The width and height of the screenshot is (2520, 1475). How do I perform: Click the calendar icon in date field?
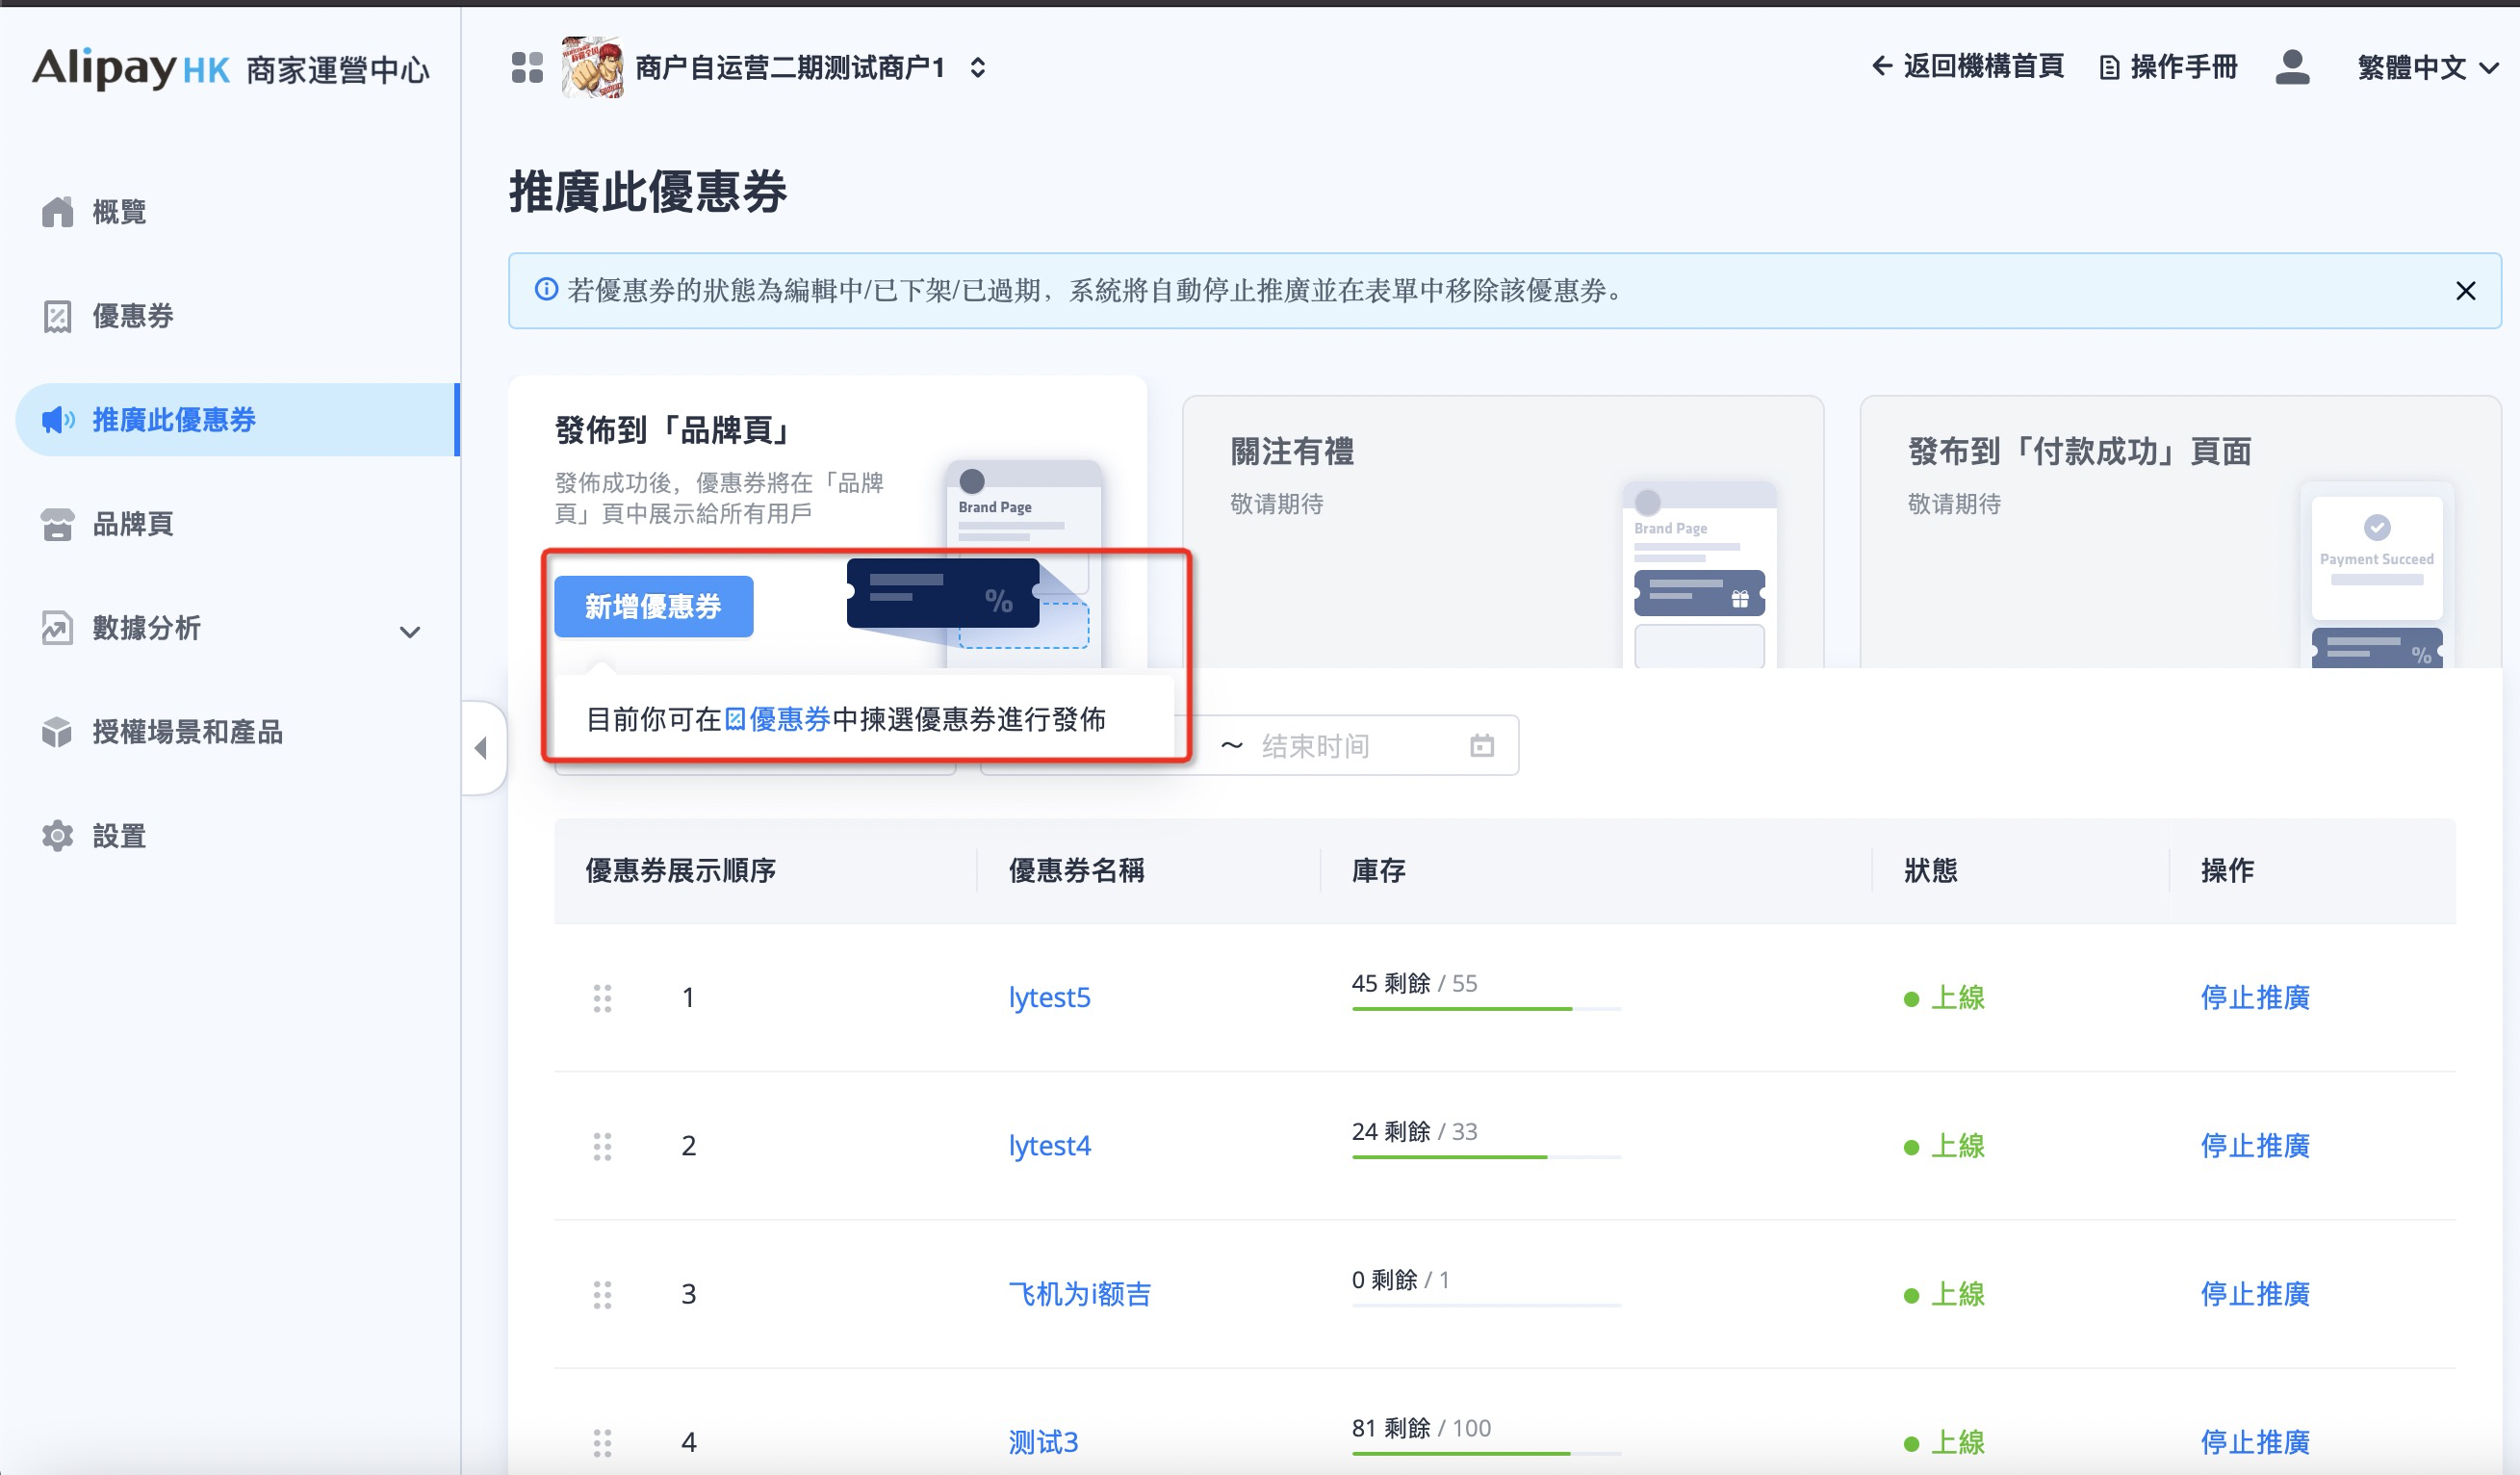[1481, 745]
